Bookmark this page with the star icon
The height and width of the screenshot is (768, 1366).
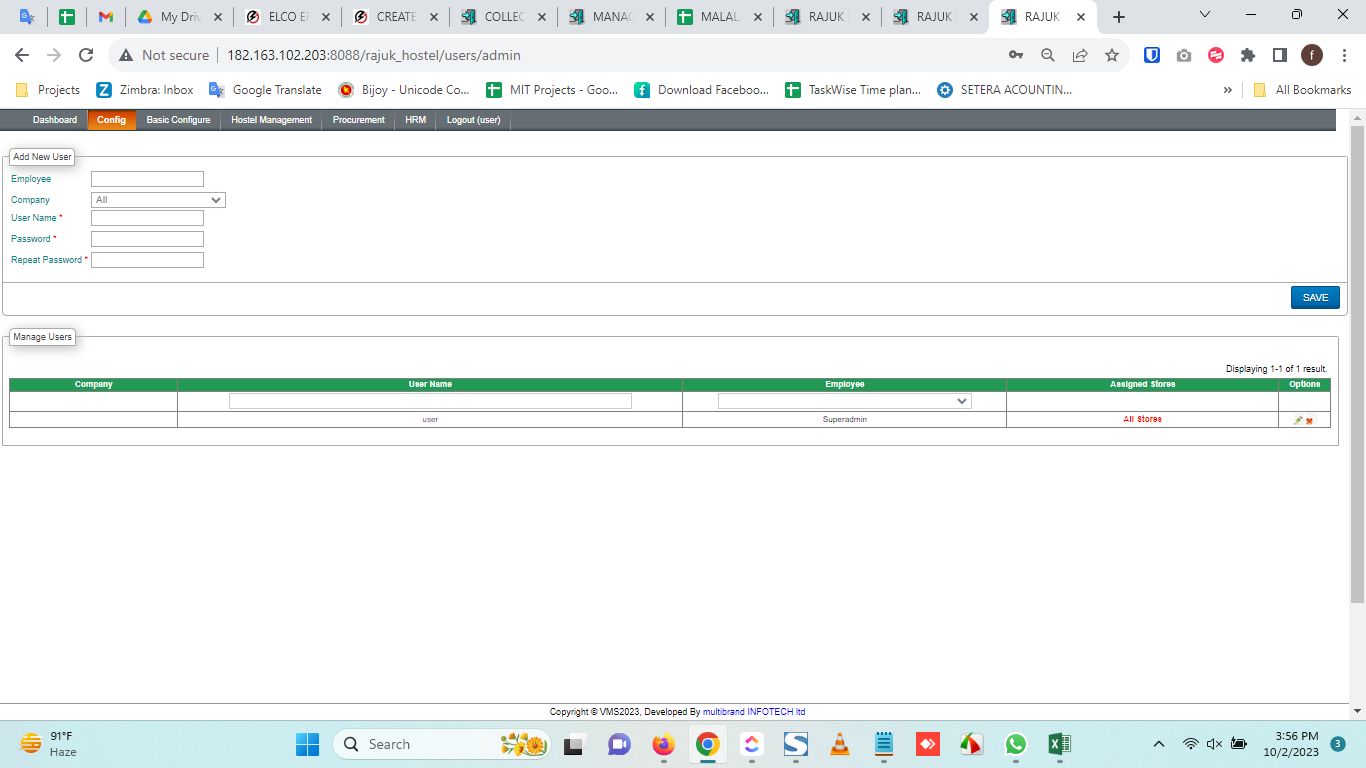1112,55
